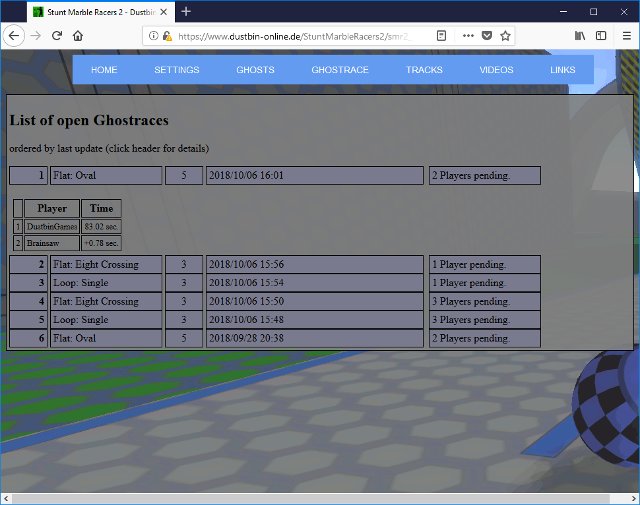640x505 pixels.
Task: Click the date 2018/10/06 15:48 cell
Action: [315, 320]
